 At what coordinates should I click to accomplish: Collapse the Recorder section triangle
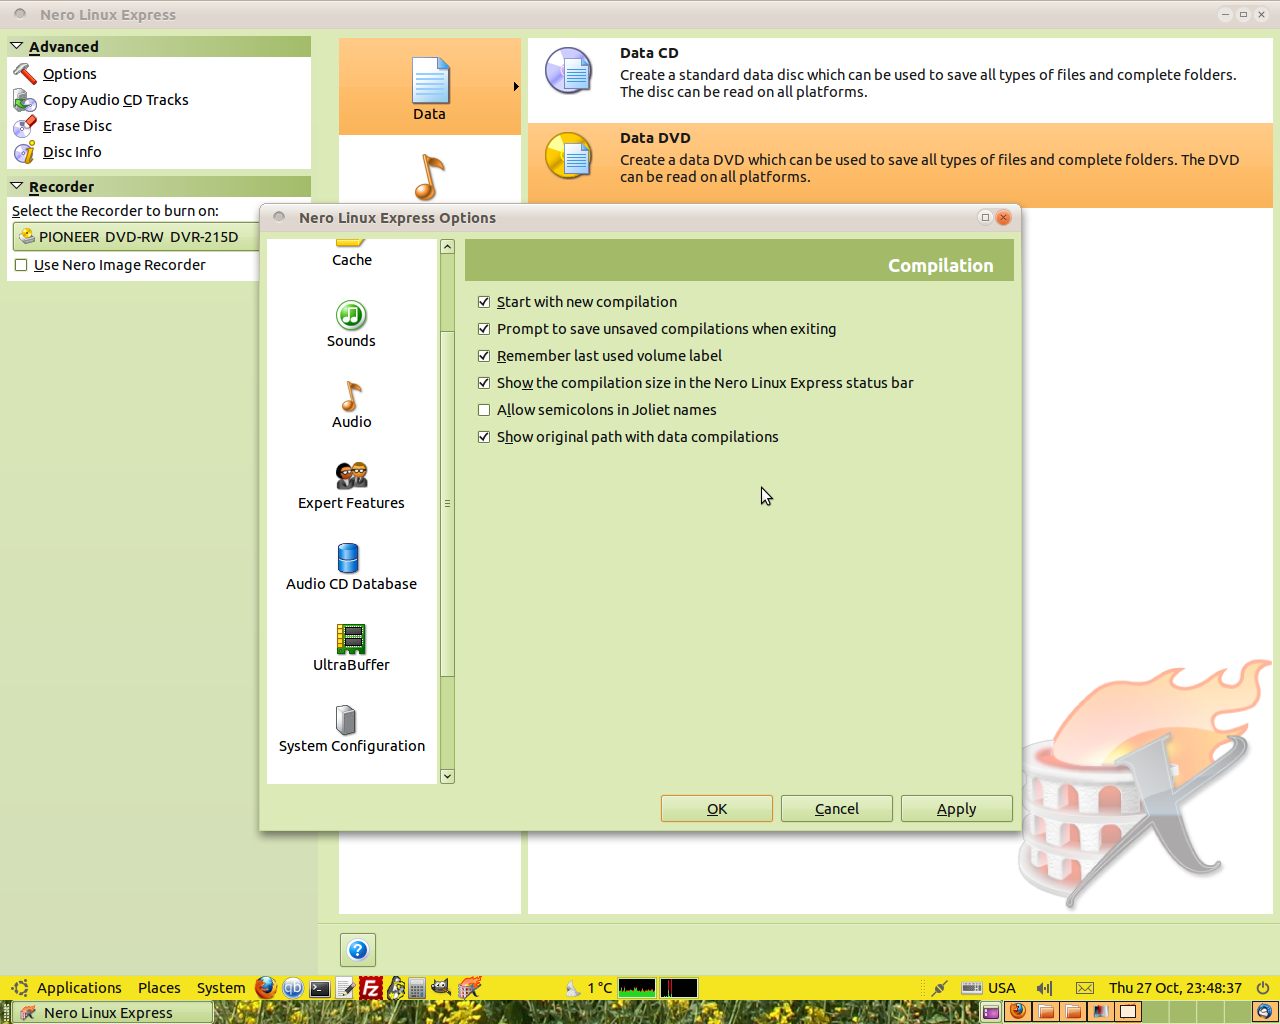17,186
